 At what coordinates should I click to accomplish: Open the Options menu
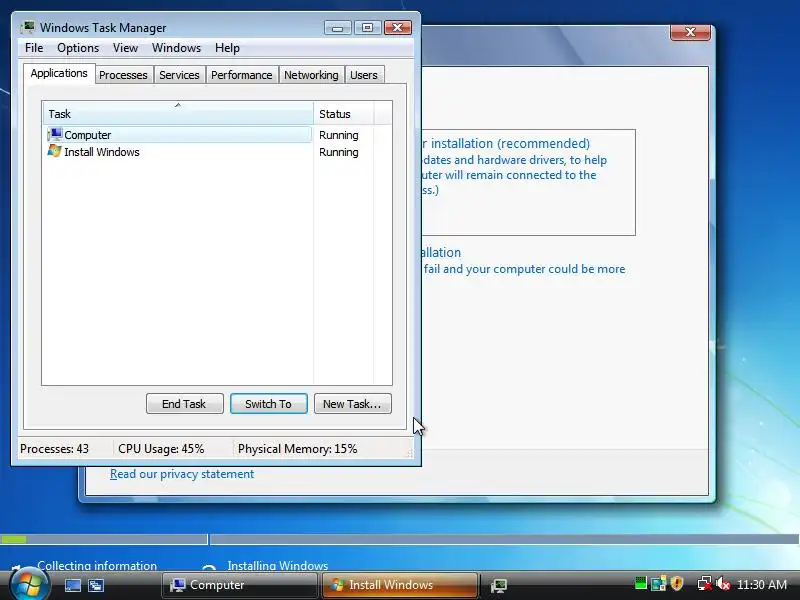coord(78,48)
